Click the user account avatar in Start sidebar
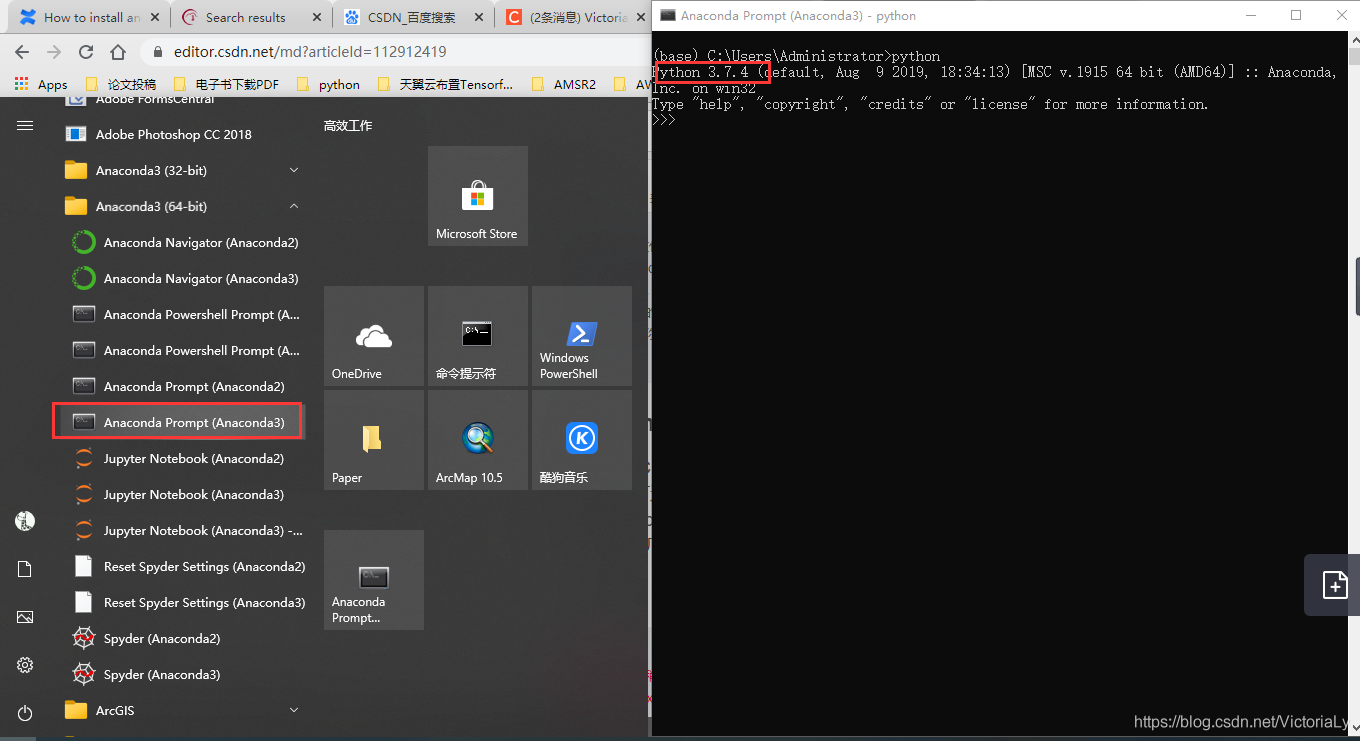 click(x=25, y=521)
